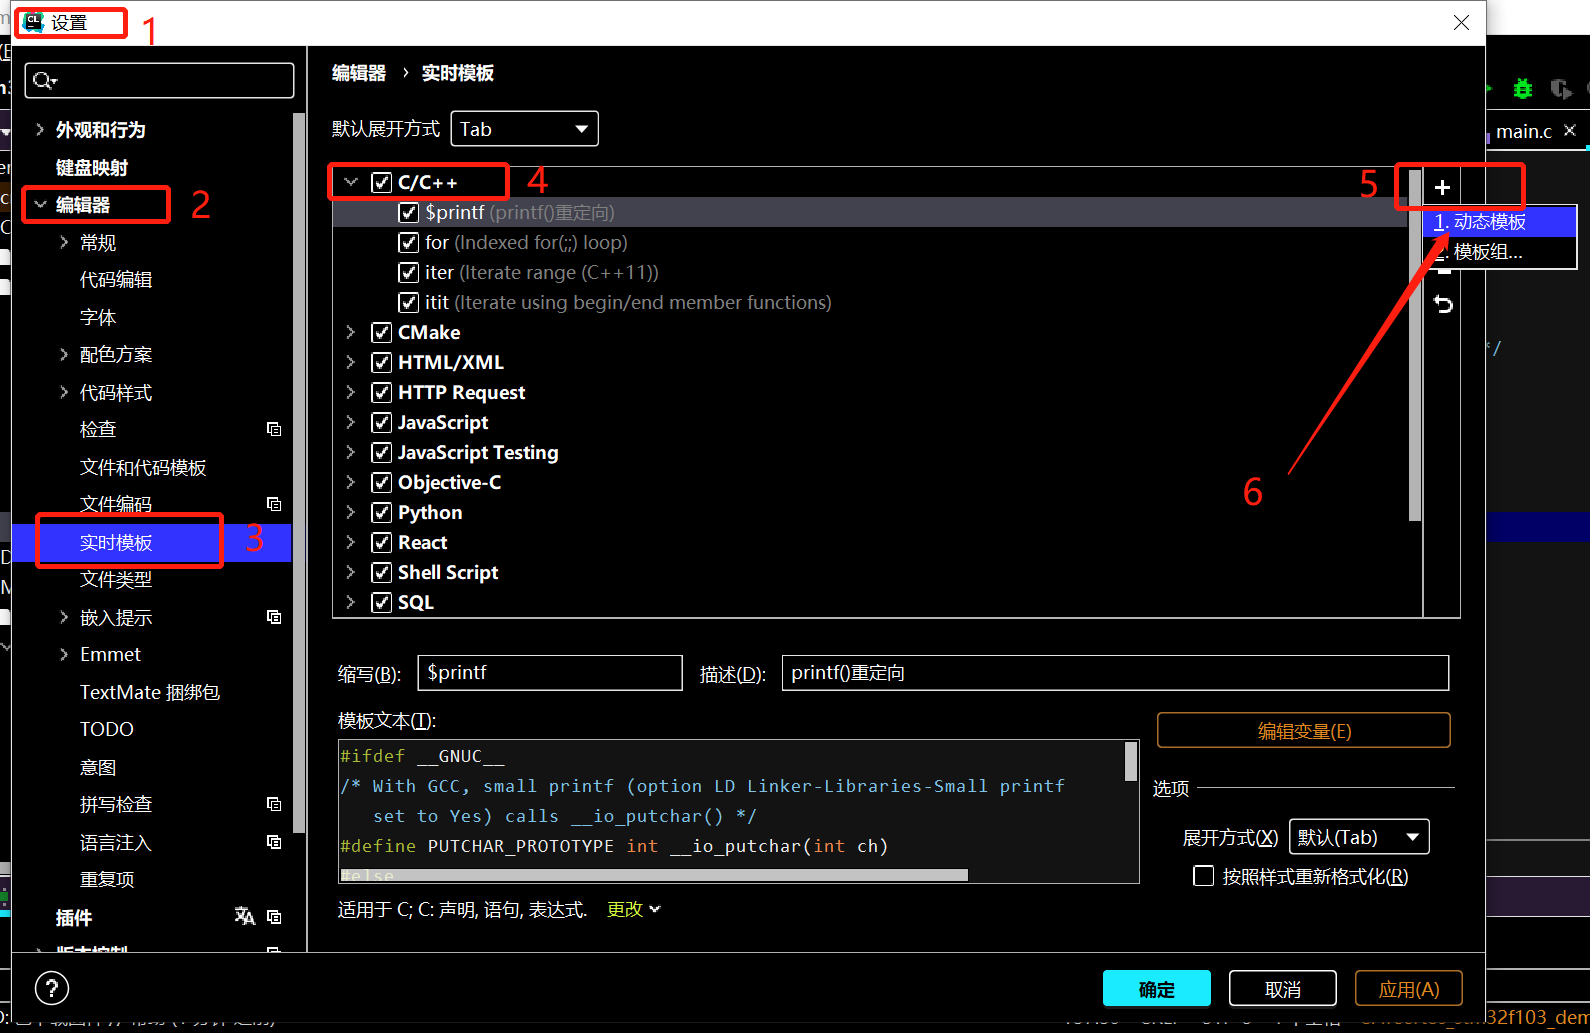This screenshot has height=1033, width=1590.
Task: Open help with the question mark icon
Action: (52, 988)
